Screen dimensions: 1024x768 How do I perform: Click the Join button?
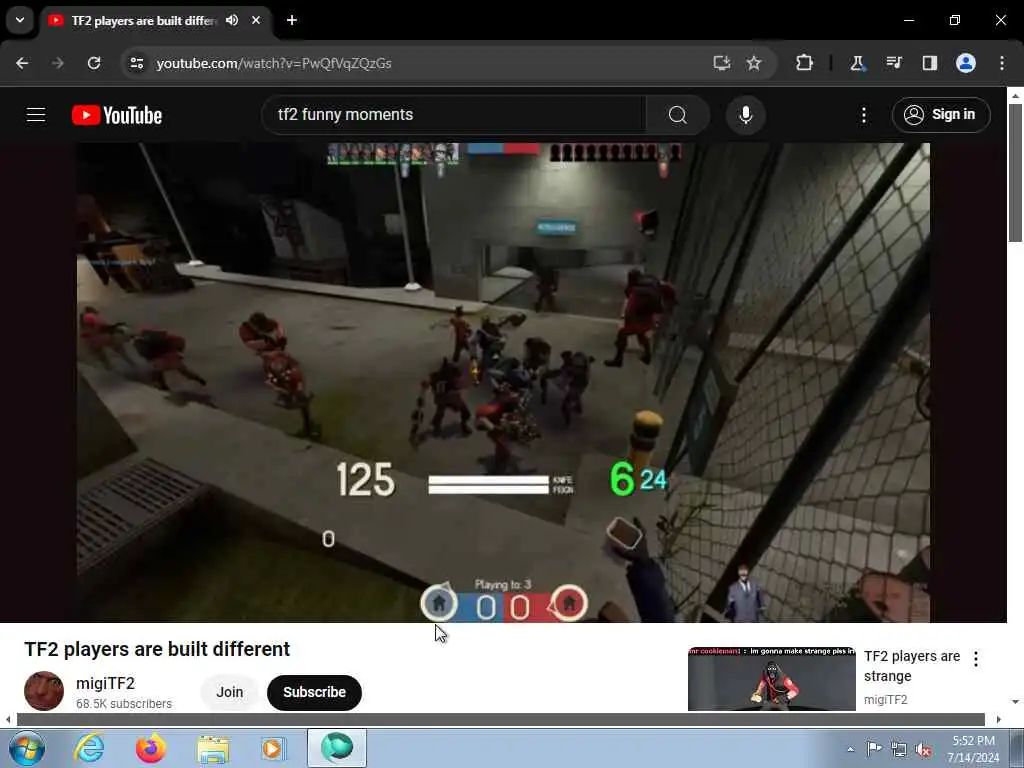(230, 692)
